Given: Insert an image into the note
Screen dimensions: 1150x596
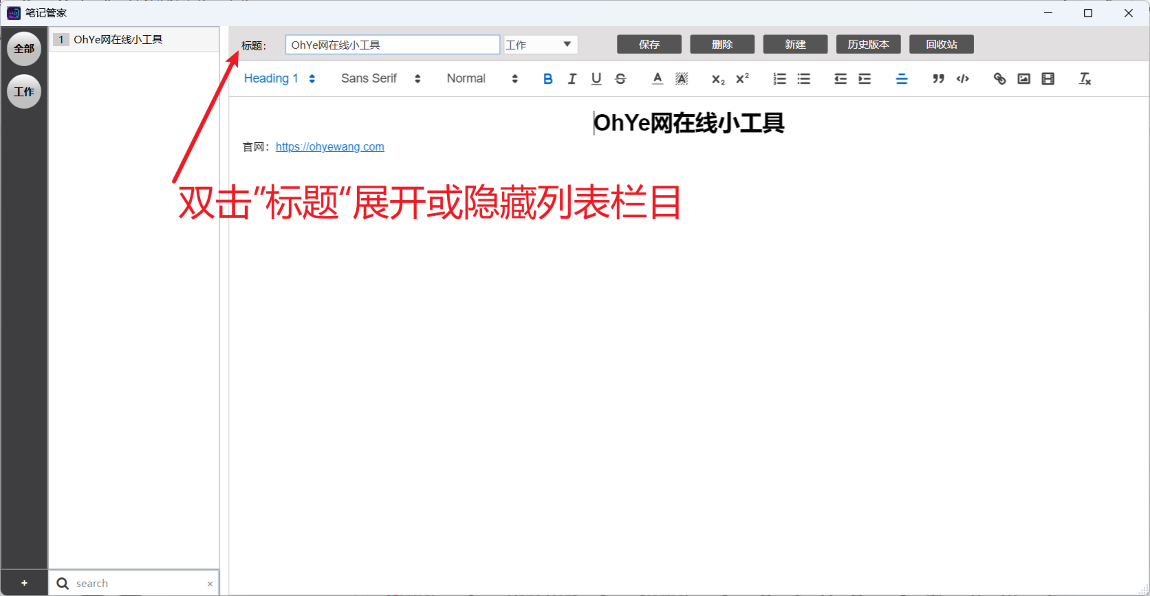Looking at the screenshot, I should click(x=1023, y=79).
